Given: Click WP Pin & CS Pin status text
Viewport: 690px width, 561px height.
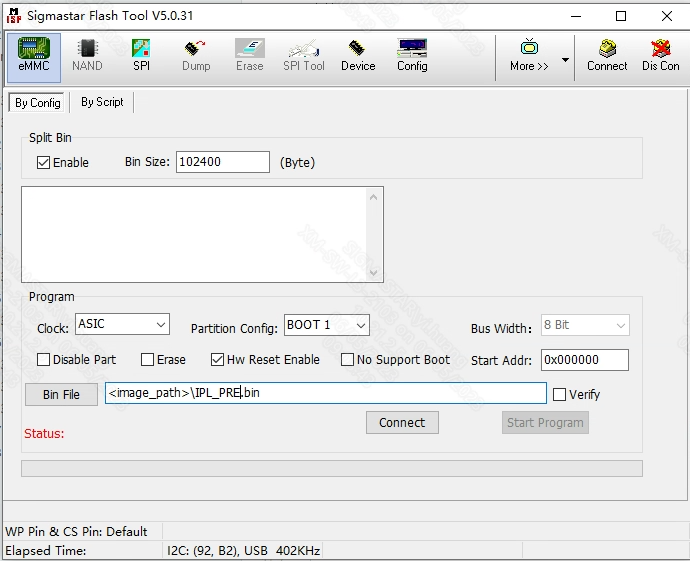Looking at the screenshot, I should (76, 532).
